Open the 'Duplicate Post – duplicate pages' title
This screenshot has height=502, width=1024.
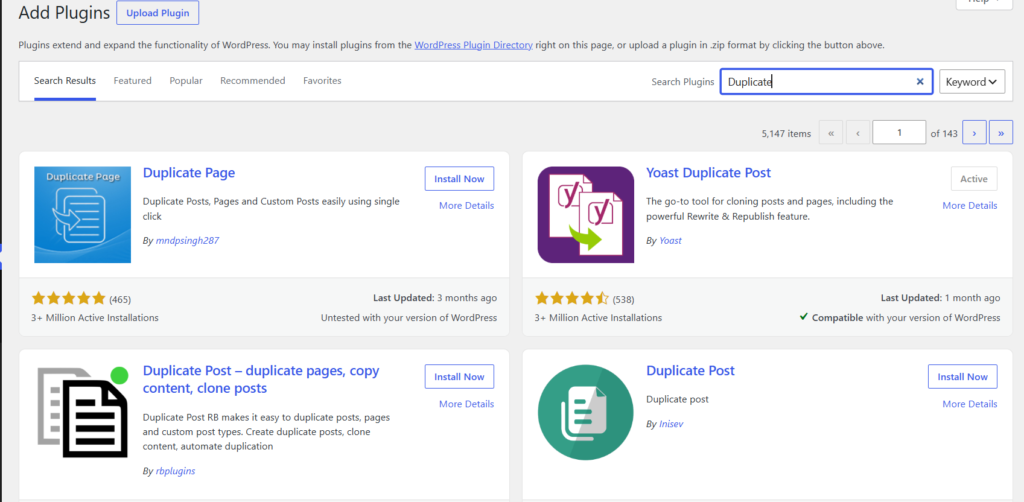point(261,379)
